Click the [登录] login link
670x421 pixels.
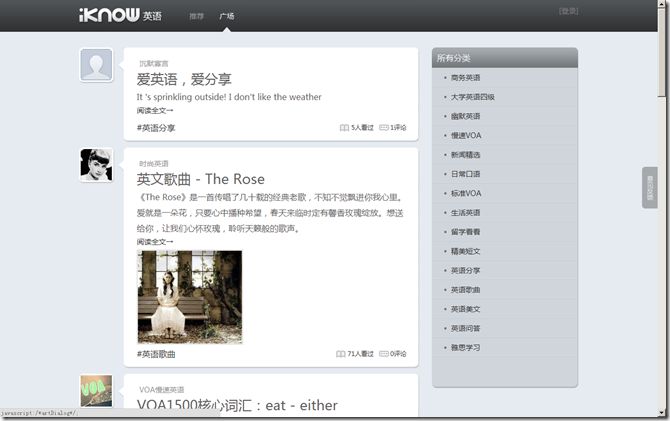(x=568, y=11)
